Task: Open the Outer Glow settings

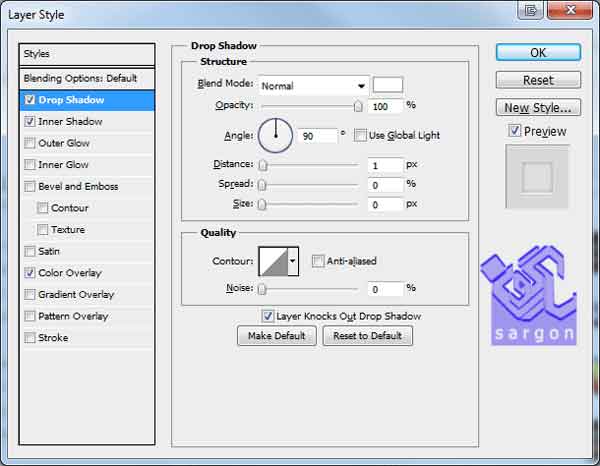Action: [x=64, y=143]
